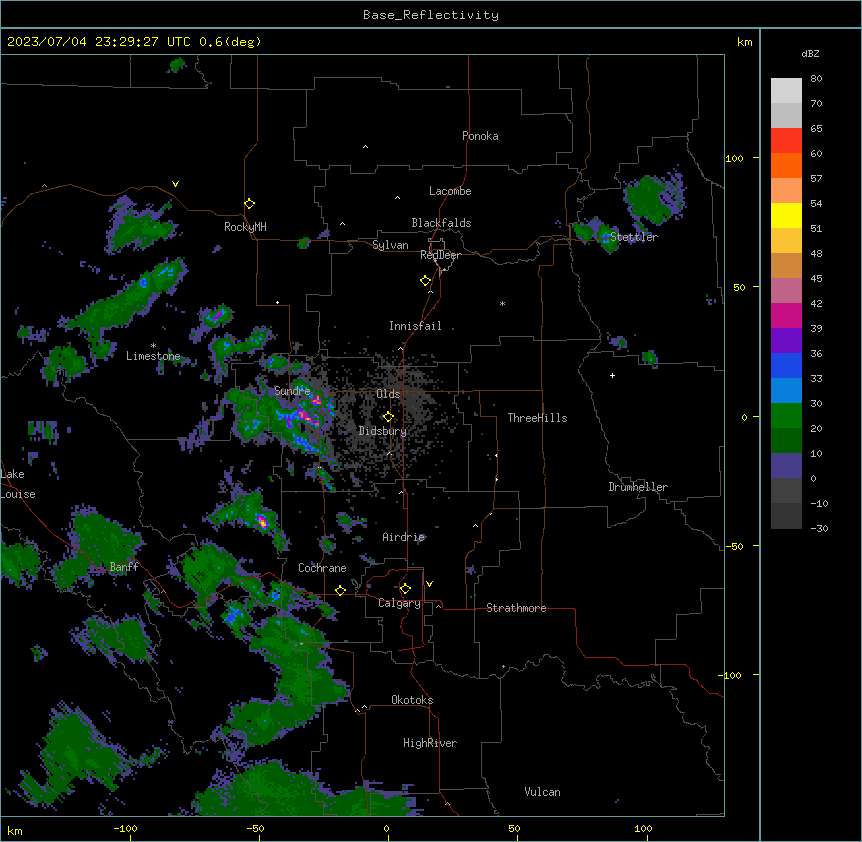Click the Lacombe town label
The height and width of the screenshot is (842, 862).
[450, 191]
